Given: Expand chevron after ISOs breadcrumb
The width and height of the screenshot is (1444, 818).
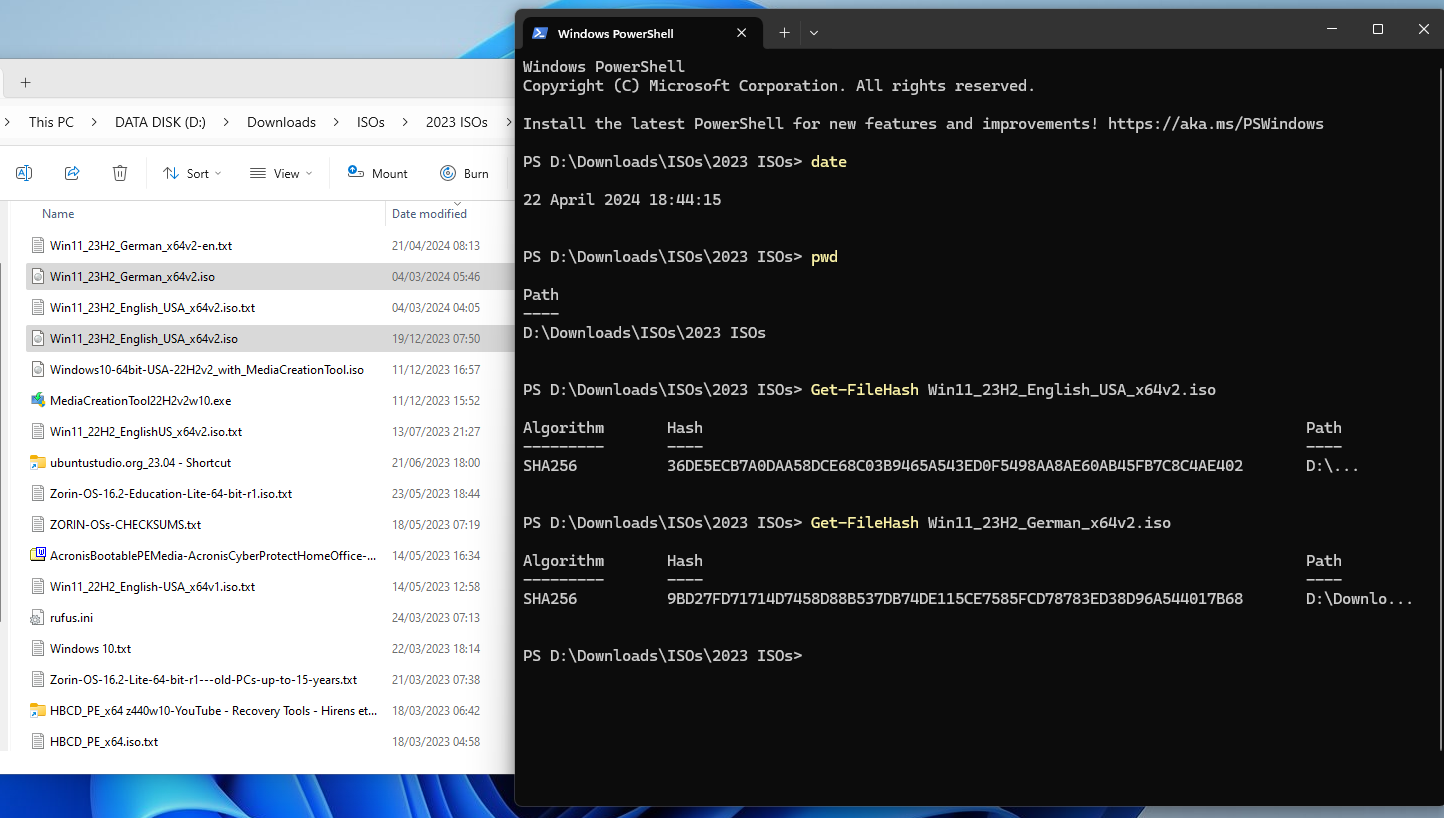Looking at the screenshot, I should click(x=406, y=122).
